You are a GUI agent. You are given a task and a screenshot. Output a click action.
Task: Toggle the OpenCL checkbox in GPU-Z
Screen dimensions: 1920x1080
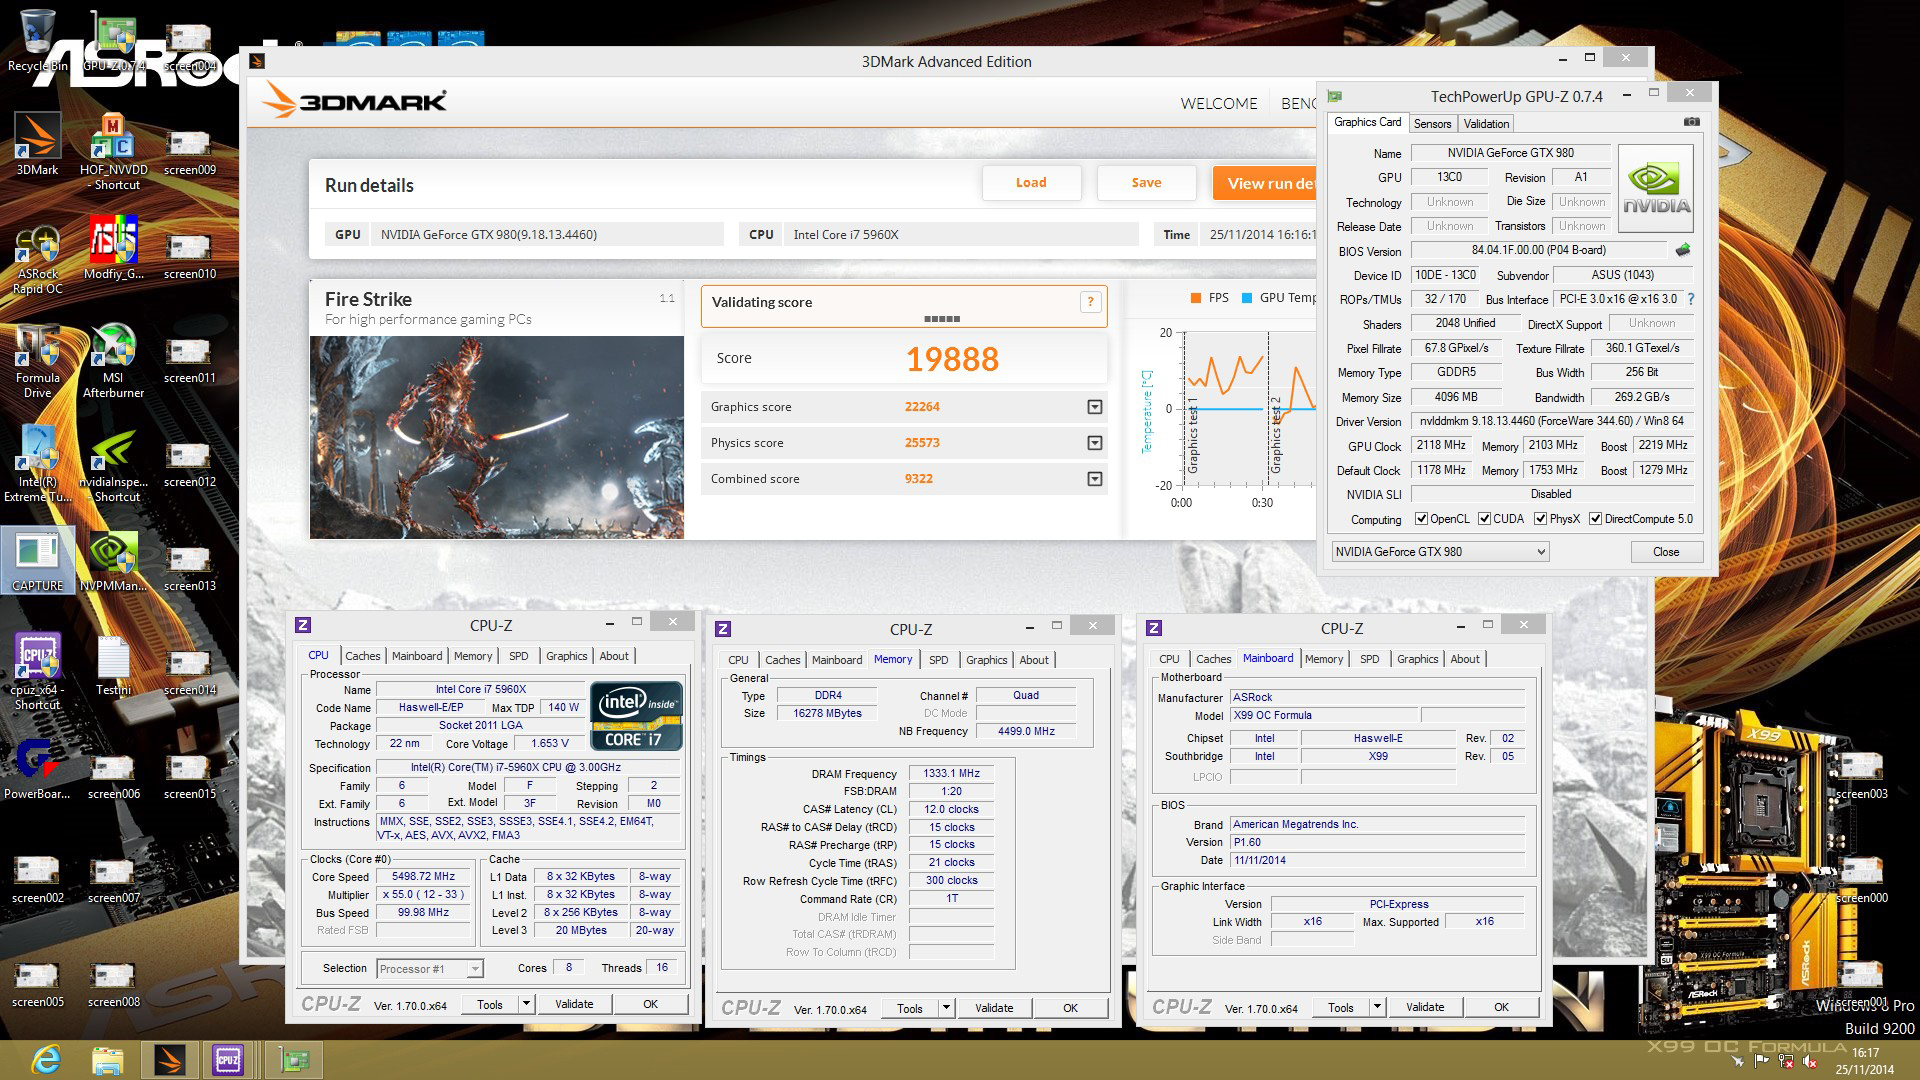pos(1421,519)
